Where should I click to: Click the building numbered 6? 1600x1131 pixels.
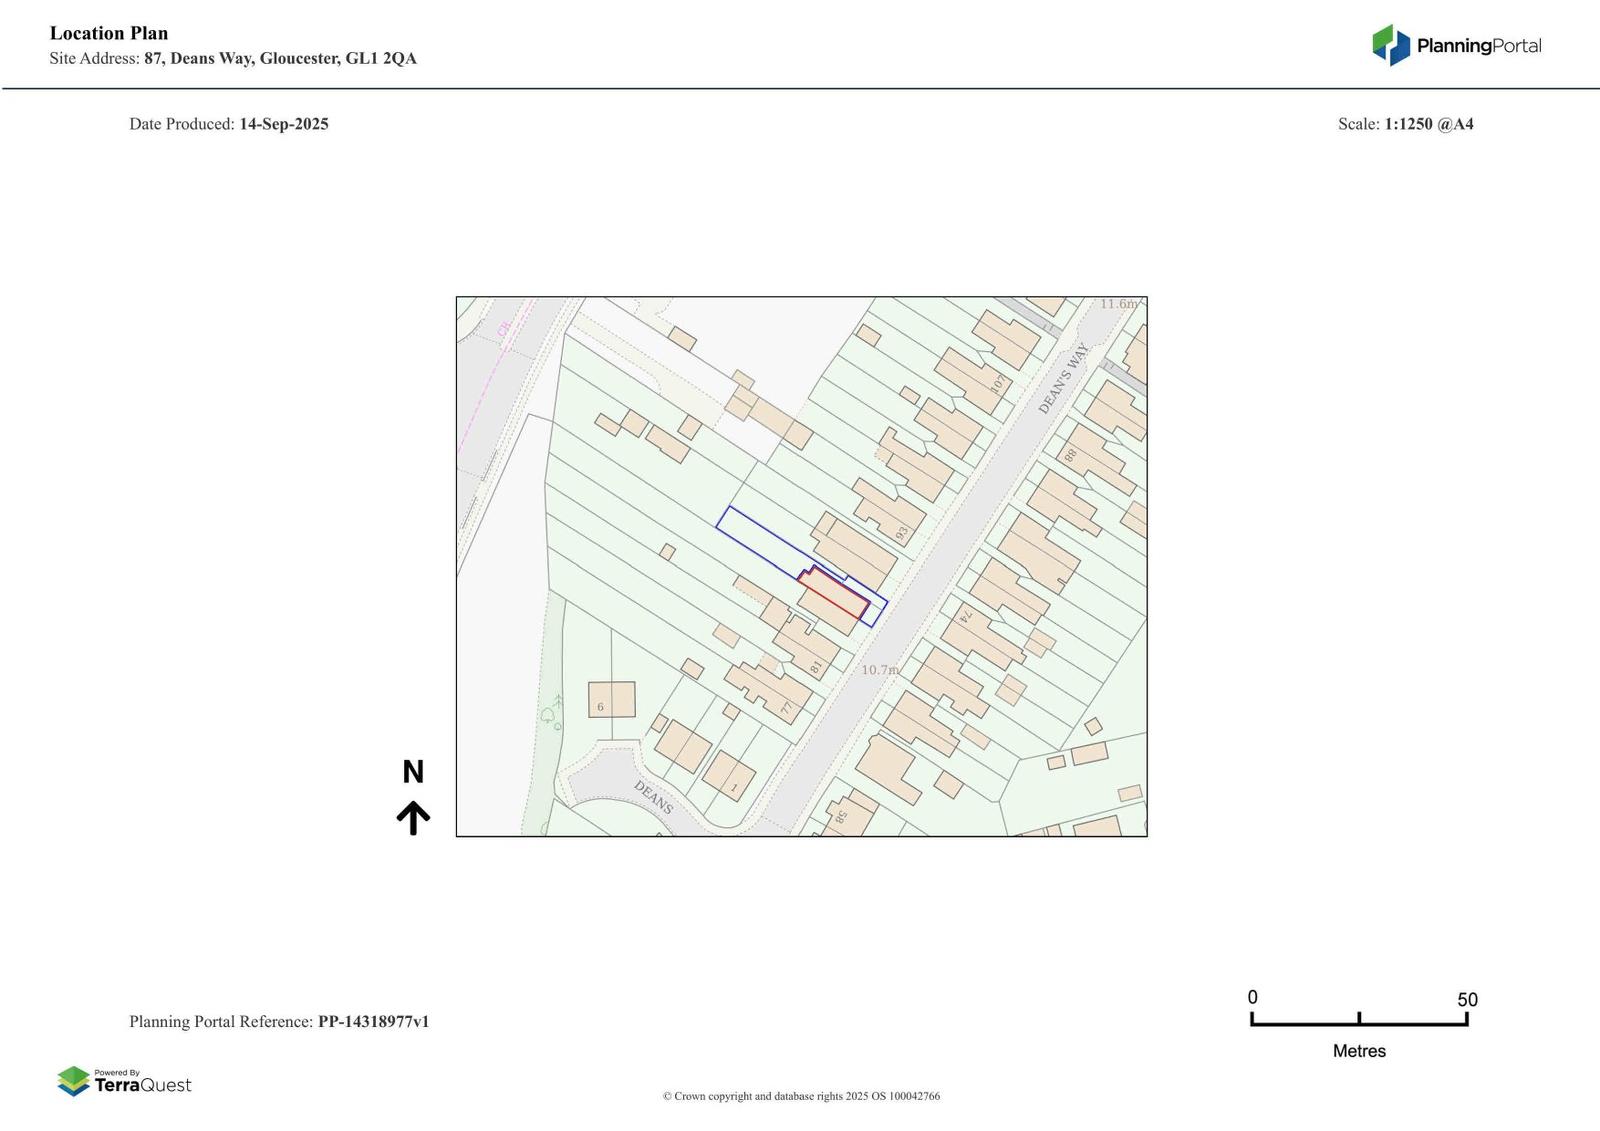[612, 699]
